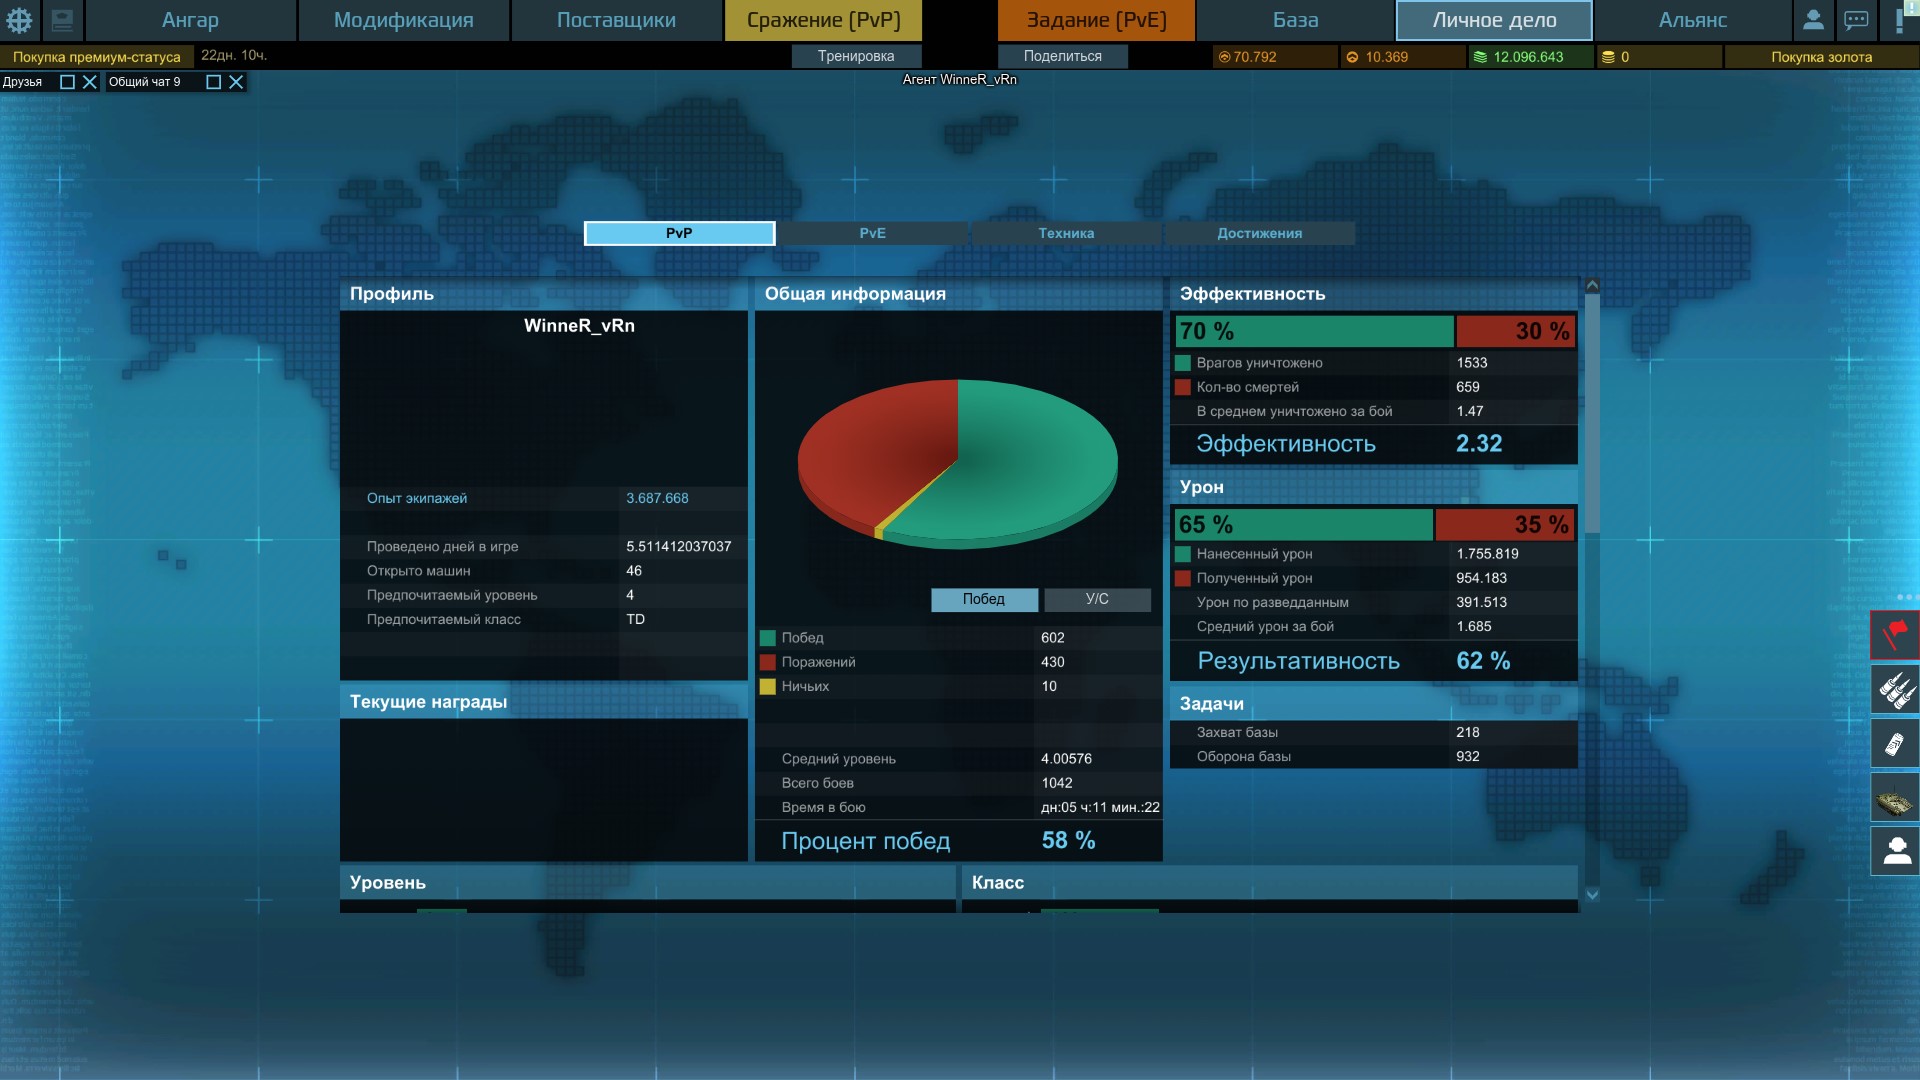Click the player profile icon in top bar
Screen dimensions: 1920x1080
click(1812, 20)
